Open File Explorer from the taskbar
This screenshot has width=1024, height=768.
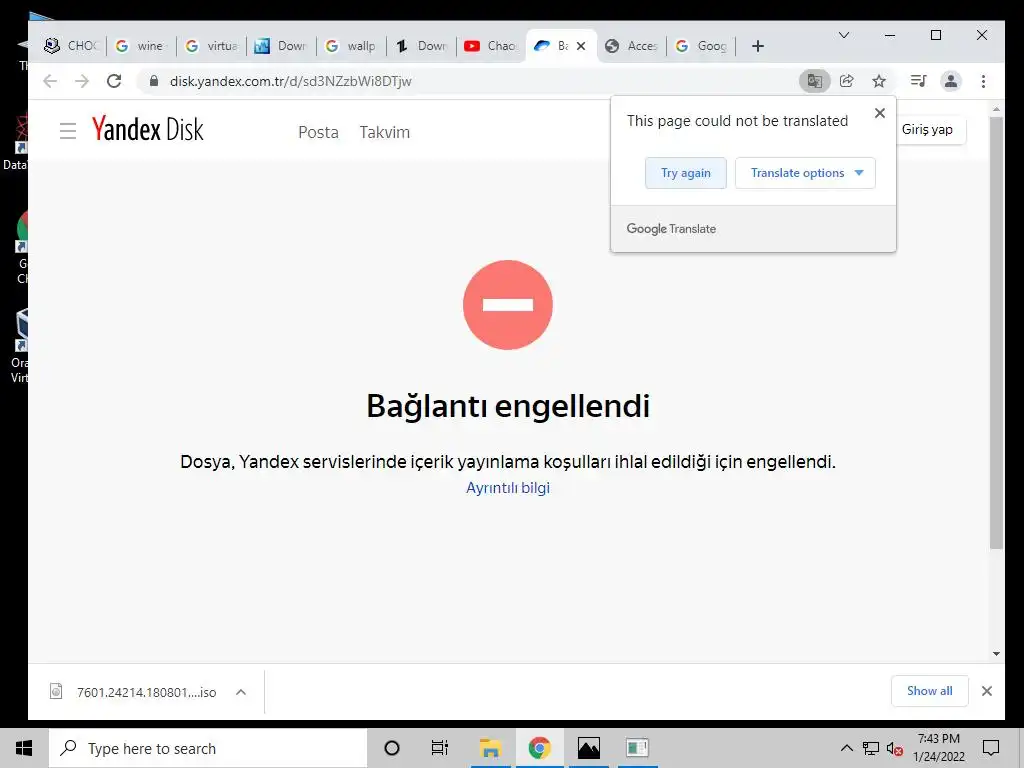click(490, 748)
